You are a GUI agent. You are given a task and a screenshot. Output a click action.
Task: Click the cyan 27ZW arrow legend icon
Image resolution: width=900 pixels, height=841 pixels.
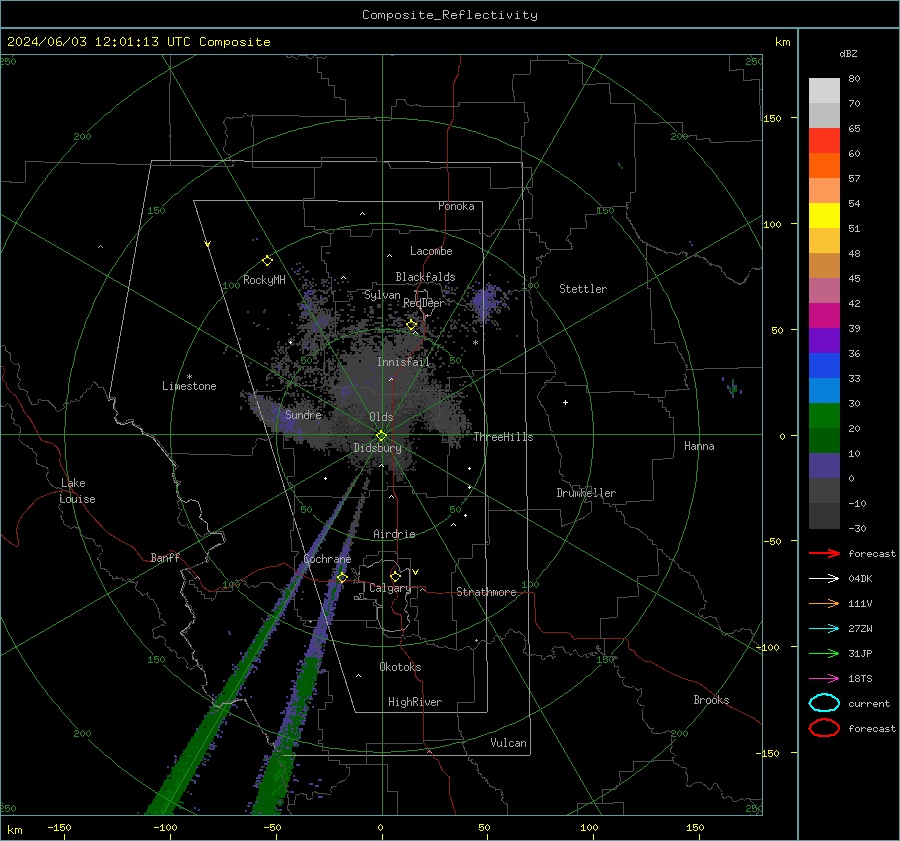[824, 628]
